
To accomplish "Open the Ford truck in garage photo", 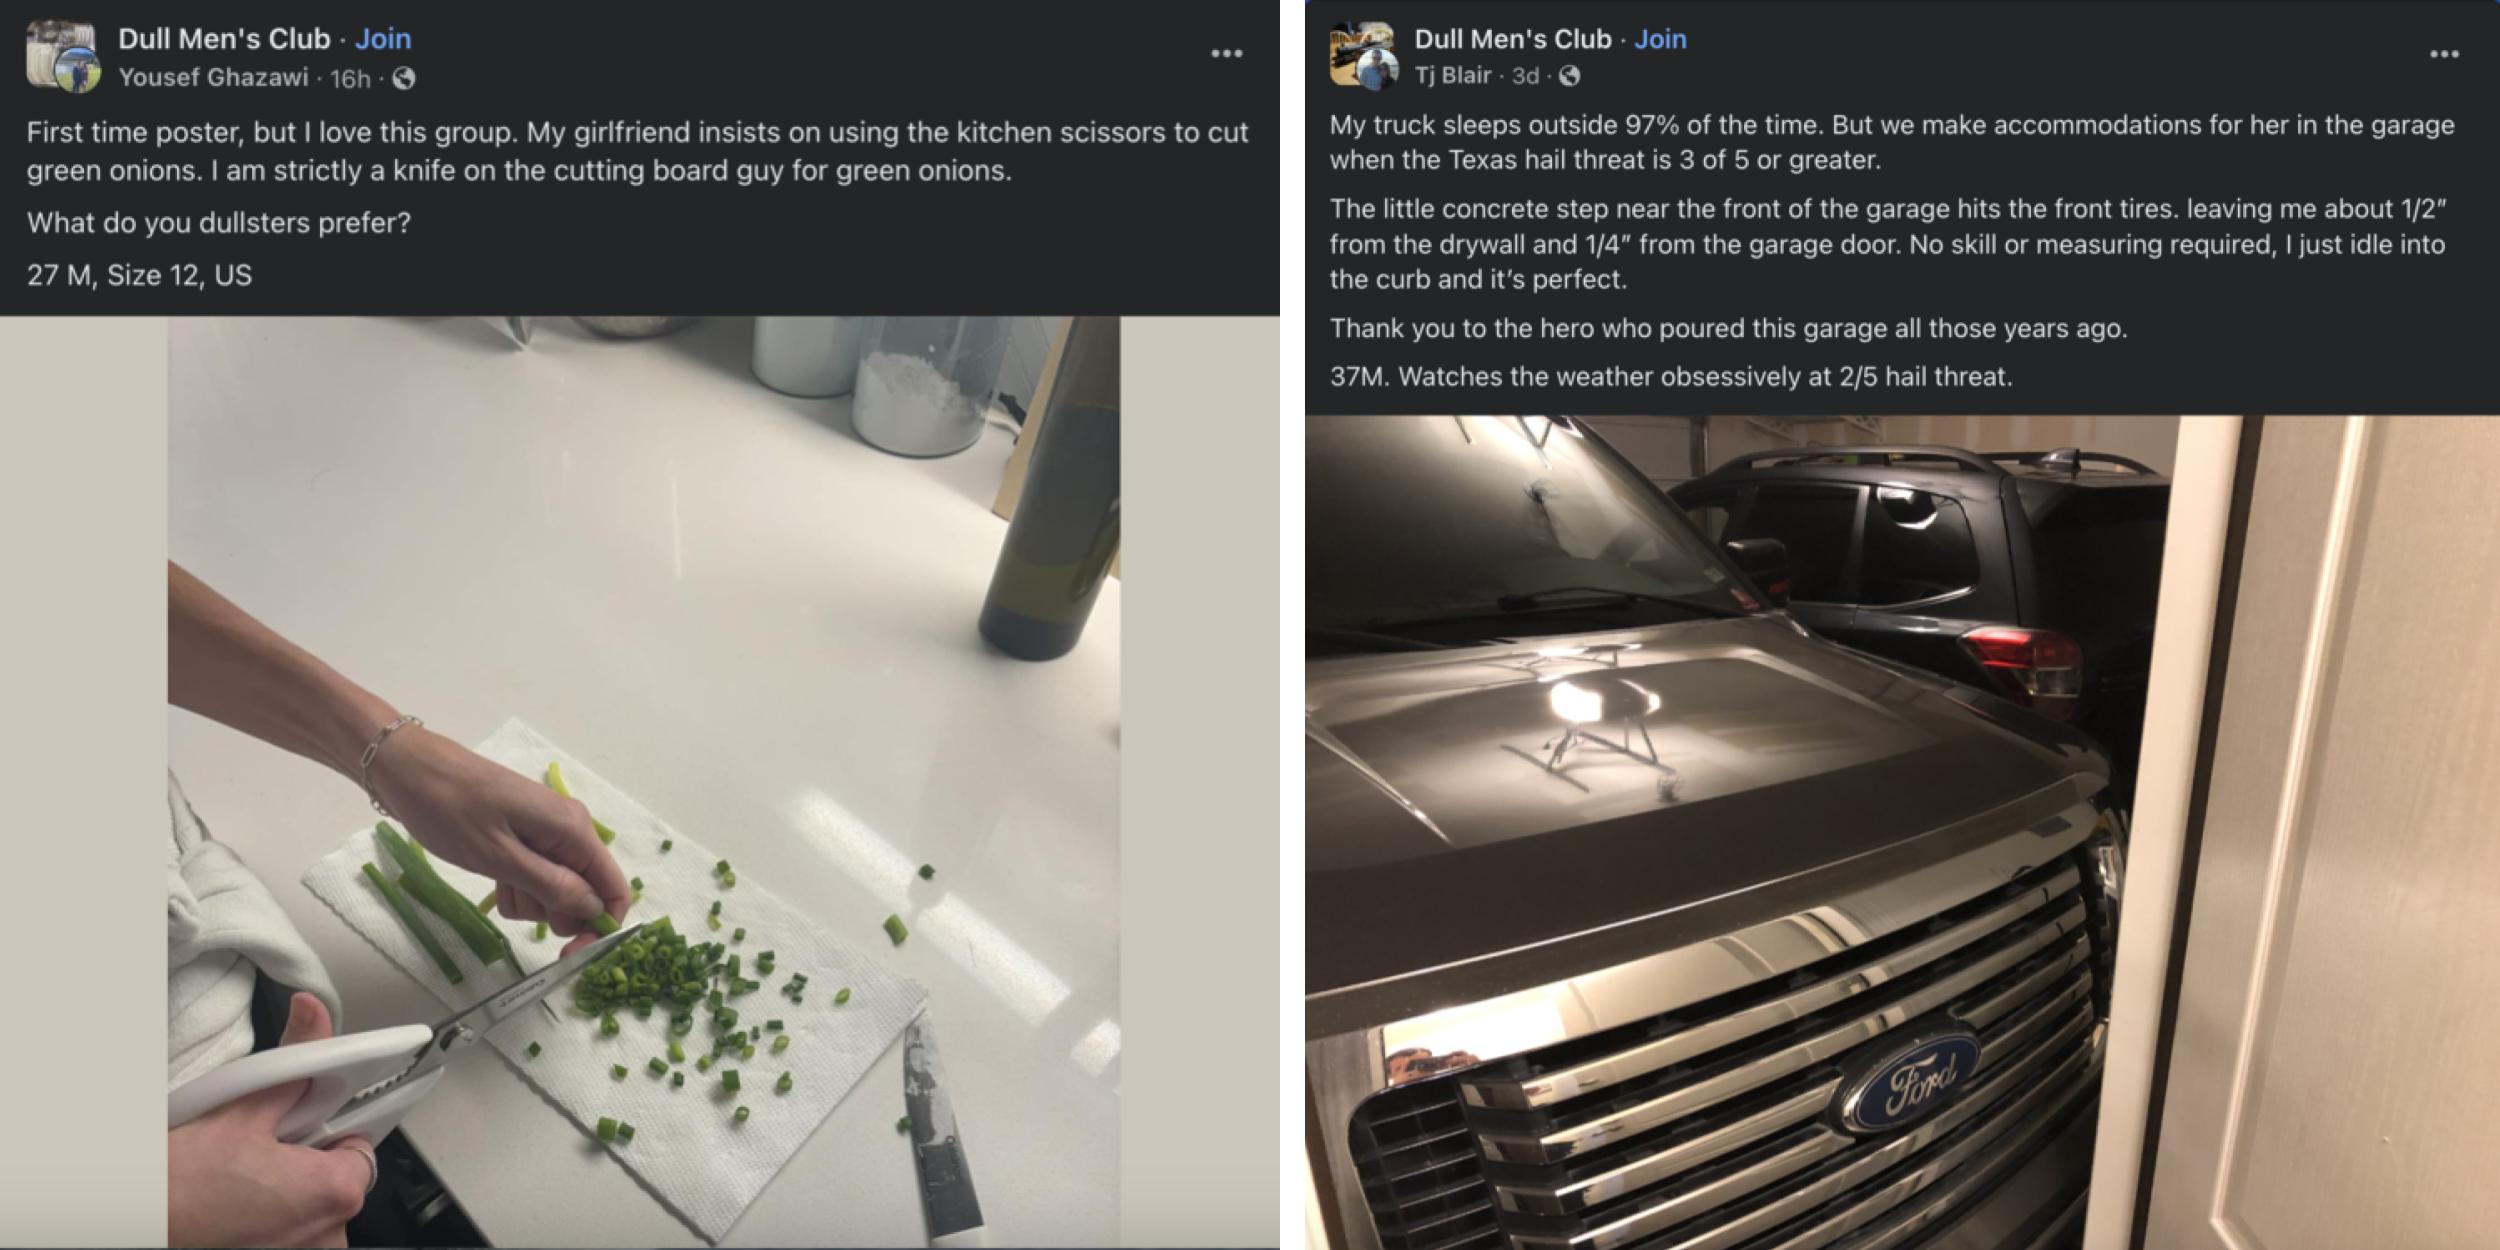I will 1900,830.
